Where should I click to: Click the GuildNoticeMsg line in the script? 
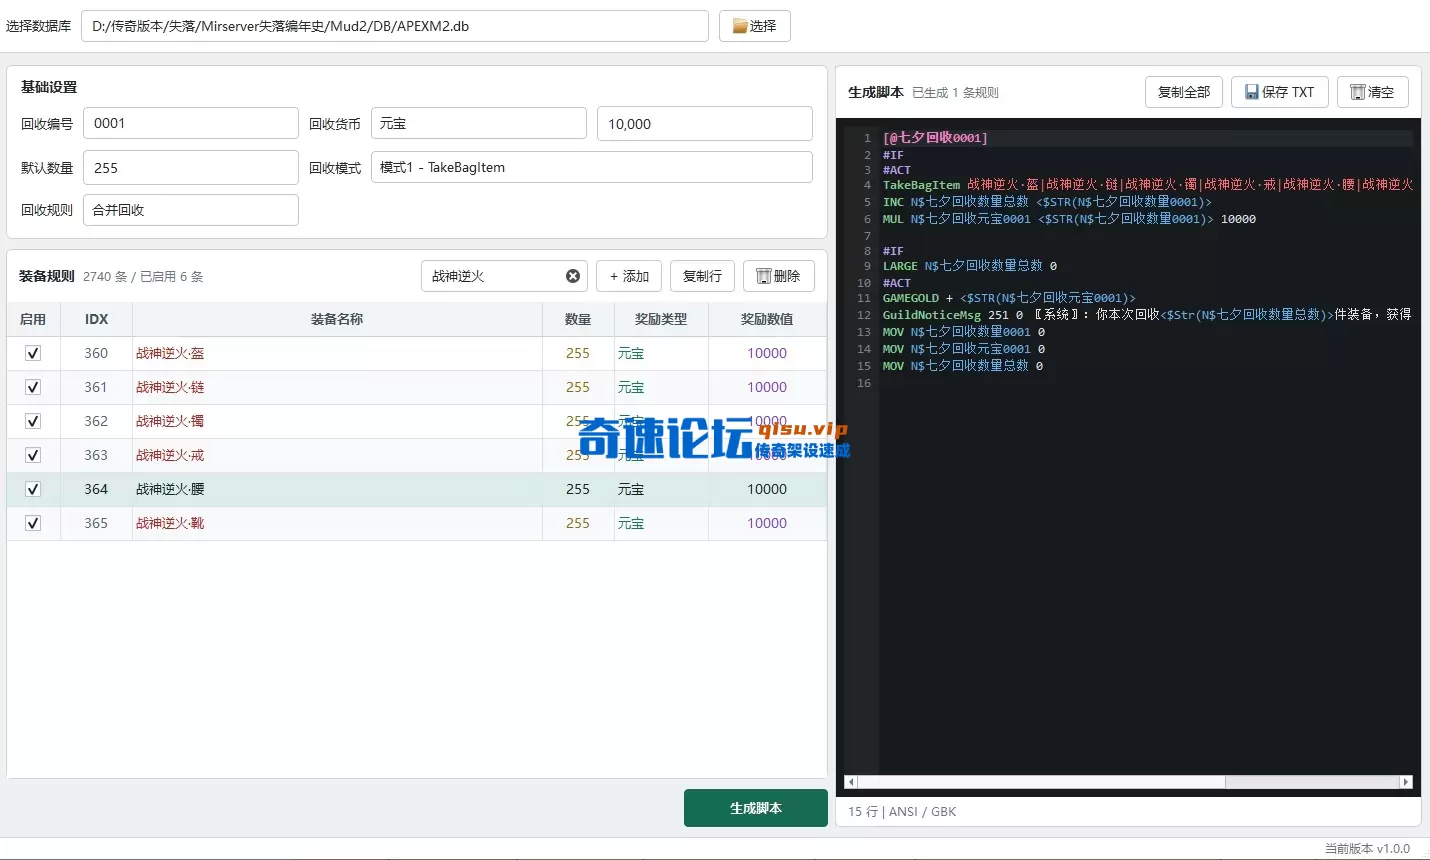click(x=1148, y=315)
